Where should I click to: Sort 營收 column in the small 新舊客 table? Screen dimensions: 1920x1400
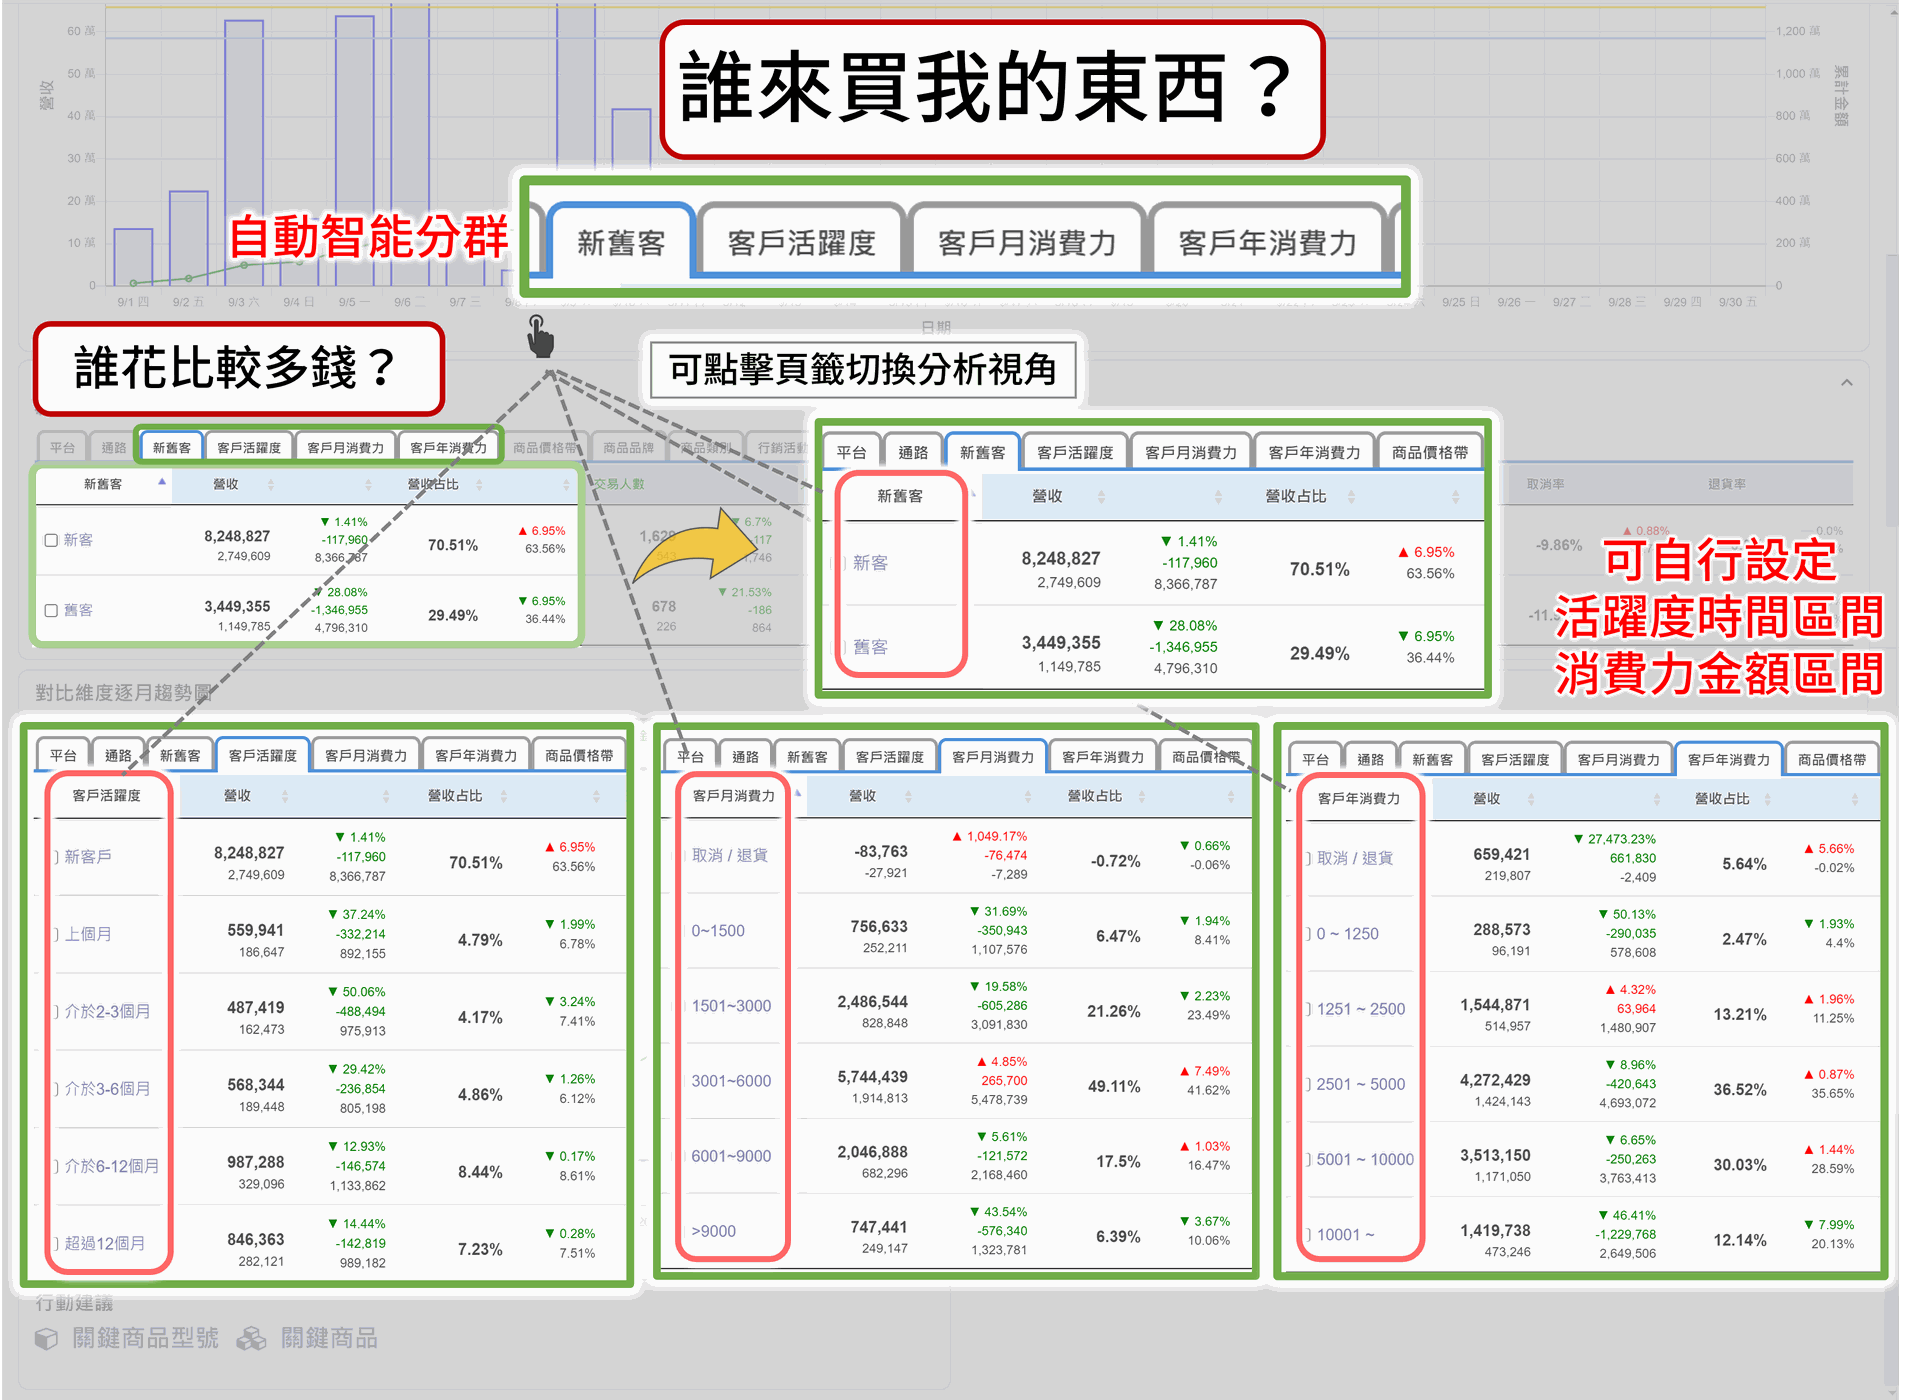coord(270,485)
